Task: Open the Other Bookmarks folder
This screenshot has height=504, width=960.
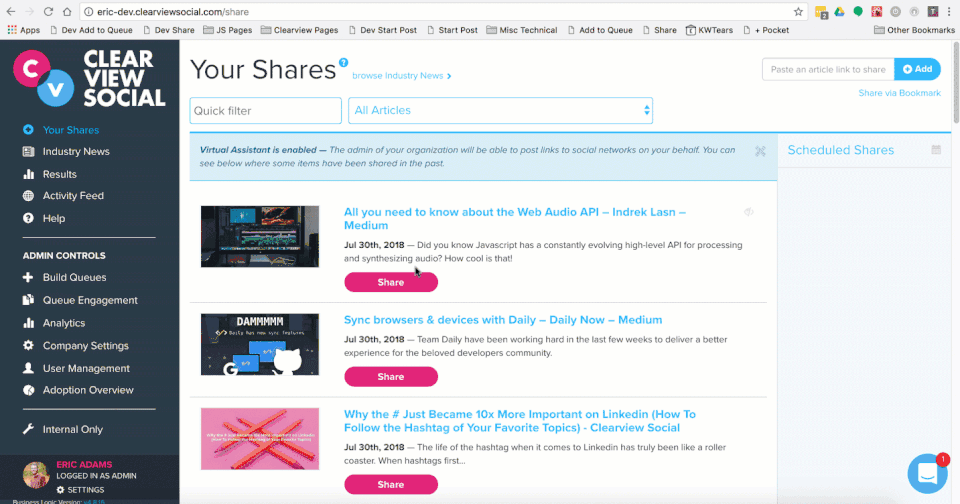Action: click(914, 30)
